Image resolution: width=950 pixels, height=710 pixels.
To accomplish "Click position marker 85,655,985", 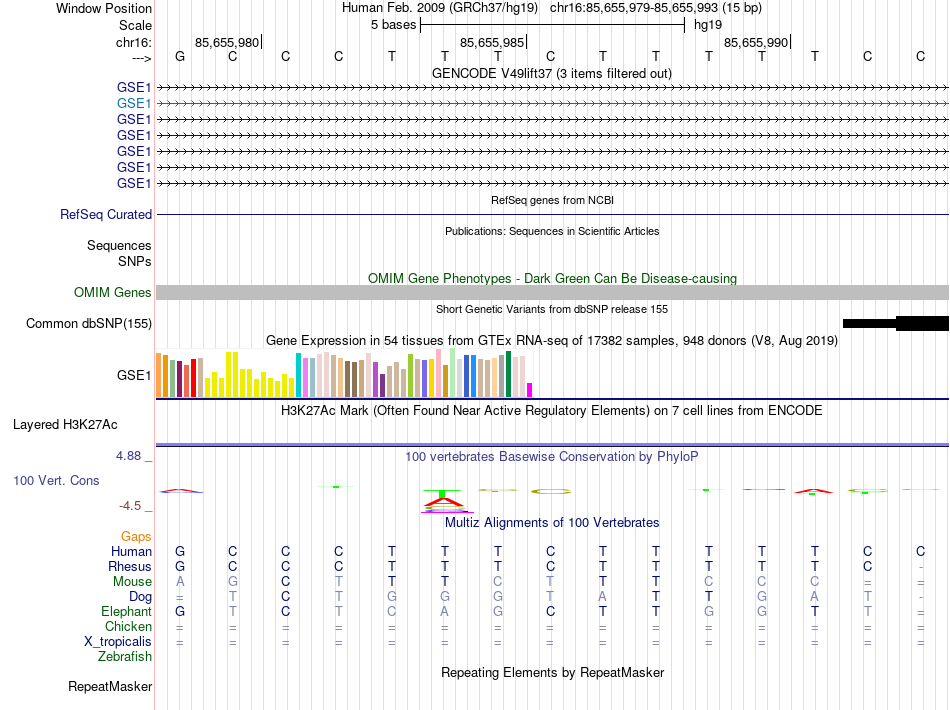I will pyautogui.click(x=491, y=42).
